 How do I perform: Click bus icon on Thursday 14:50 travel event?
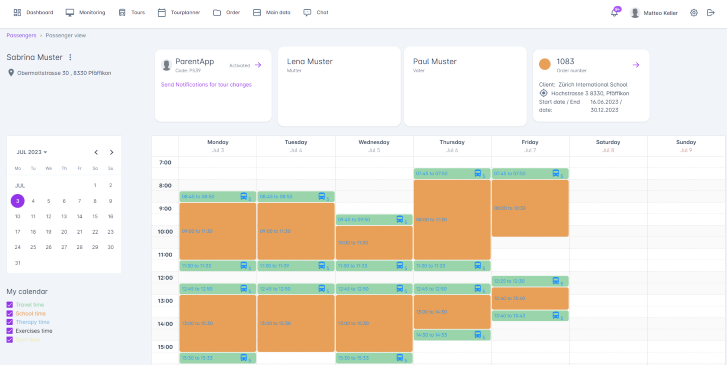pyautogui.click(x=478, y=334)
